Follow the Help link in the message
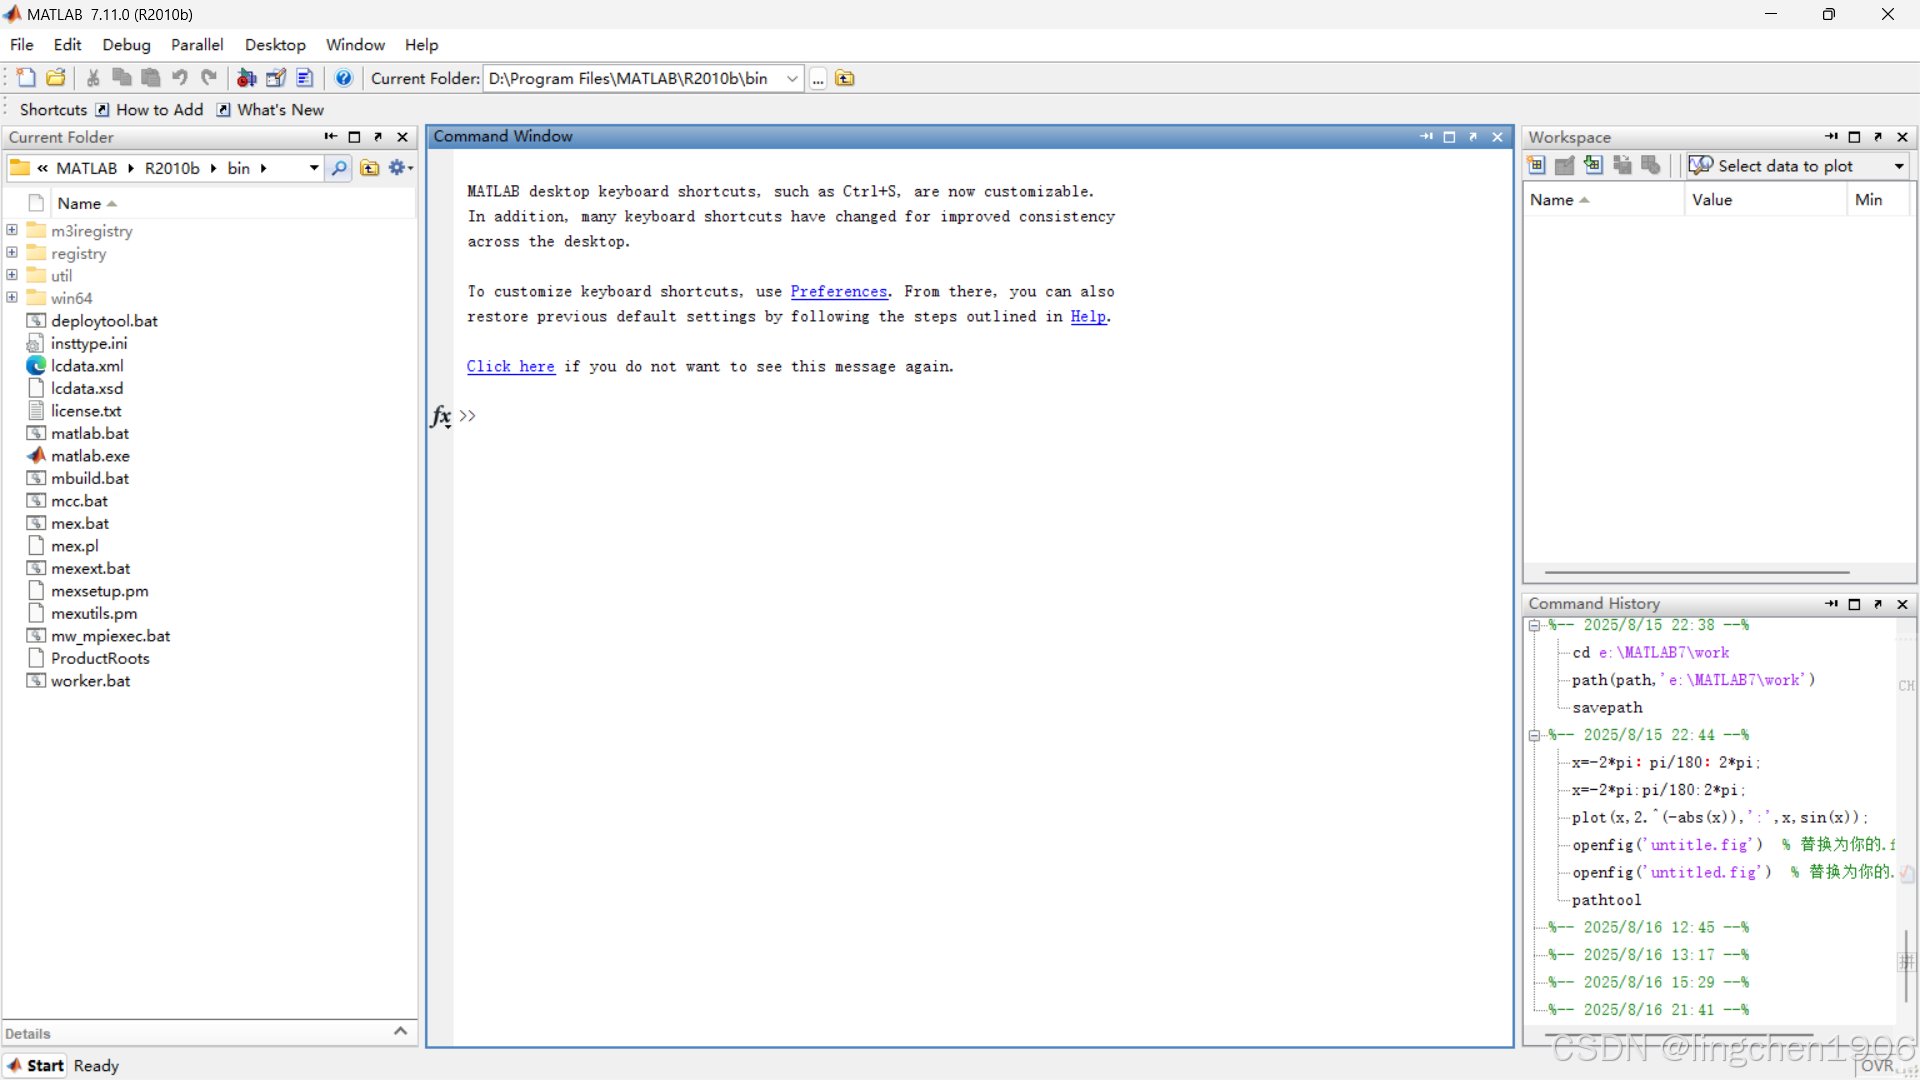This screenshot has height=1080, width=1920. 1088,317
